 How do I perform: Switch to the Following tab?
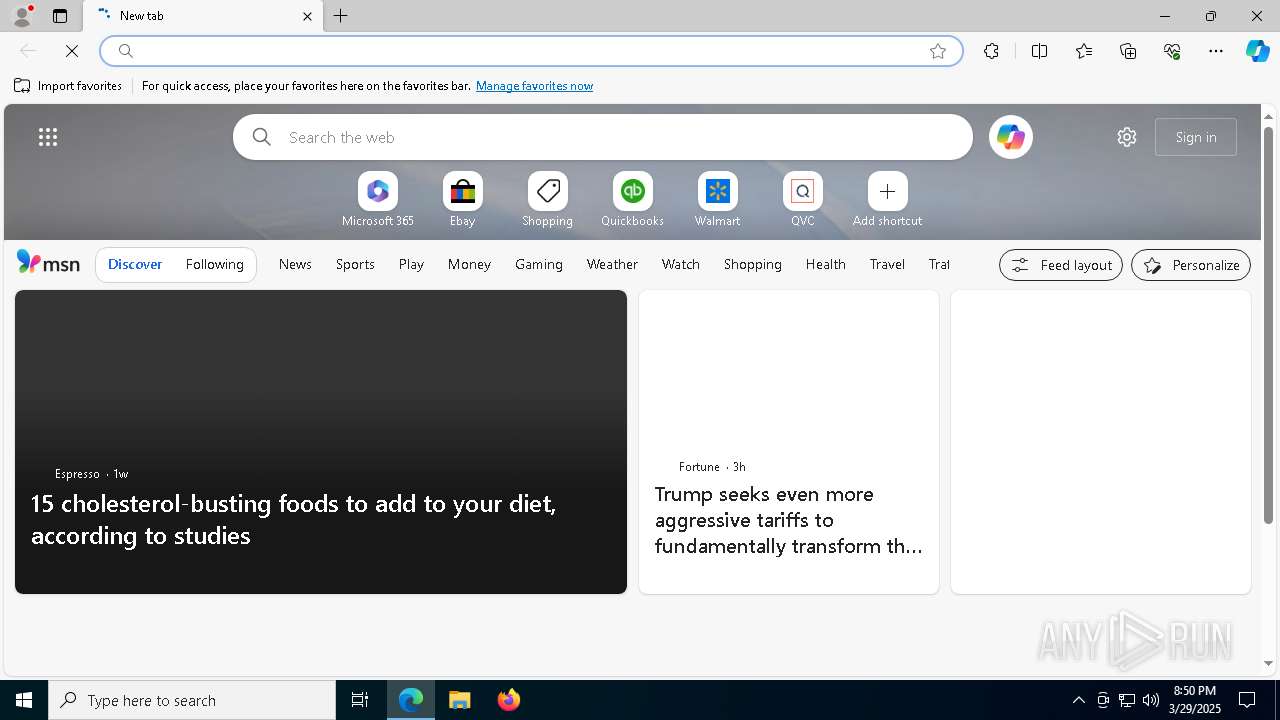pos(215,264)
